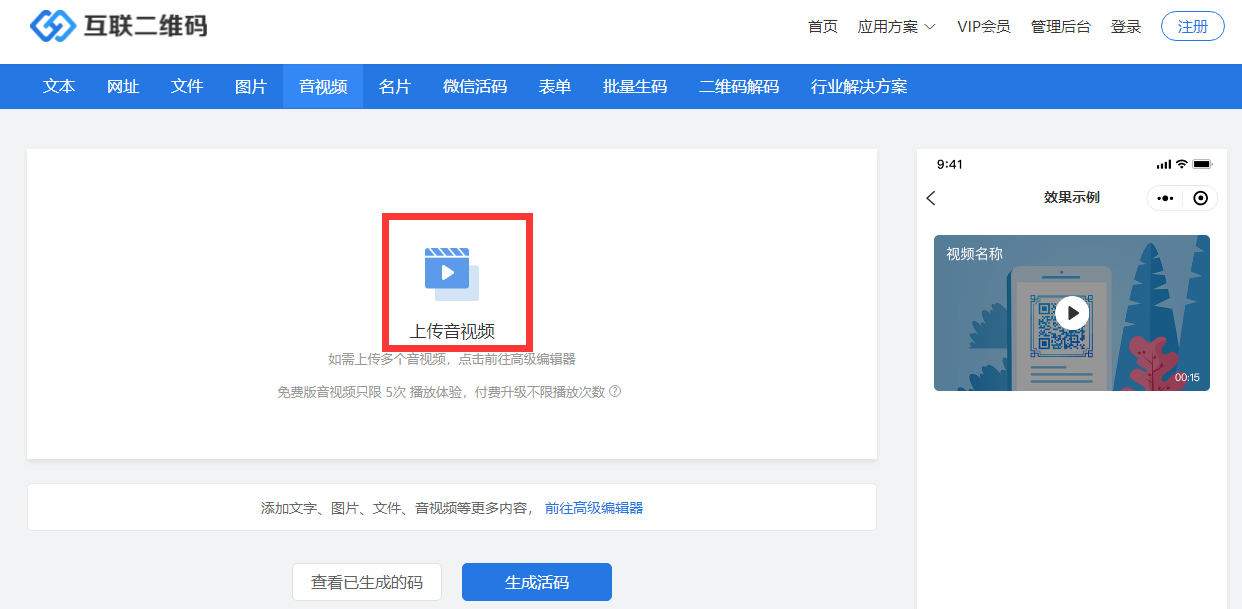Switch to the 文件 tab

point(187,87)
